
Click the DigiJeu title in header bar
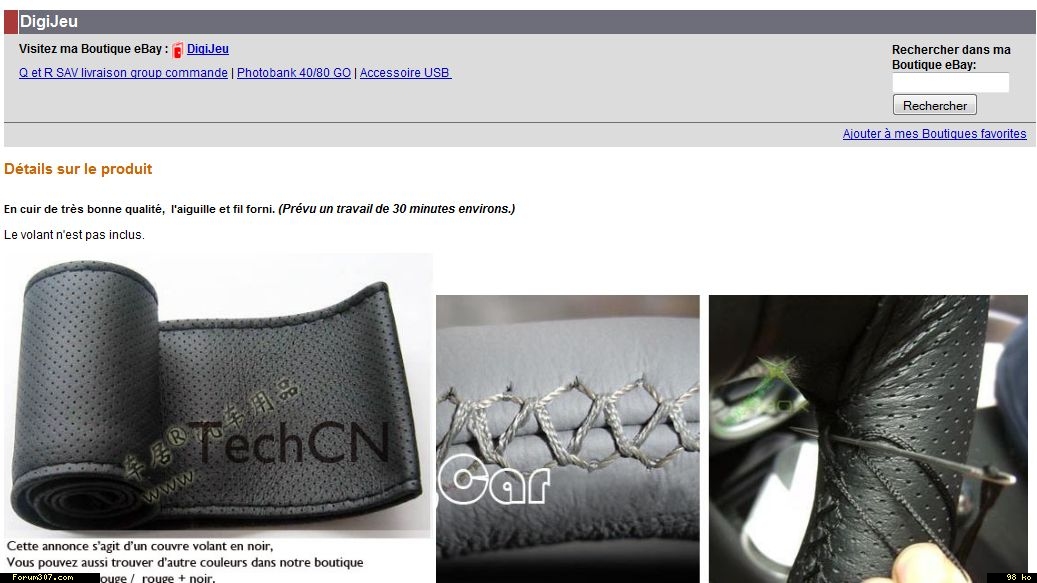[49, 22]
